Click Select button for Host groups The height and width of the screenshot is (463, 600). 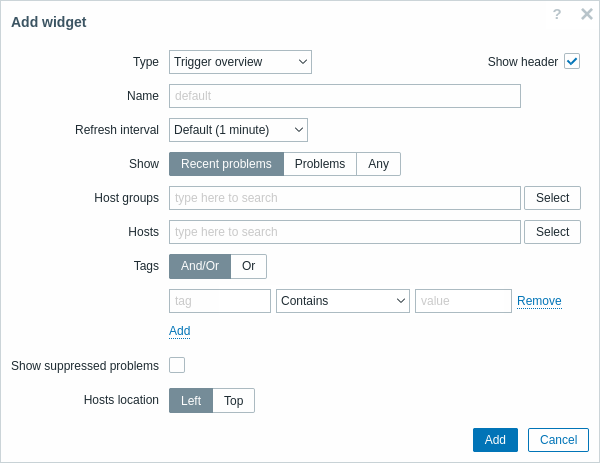tap(552, 198)
